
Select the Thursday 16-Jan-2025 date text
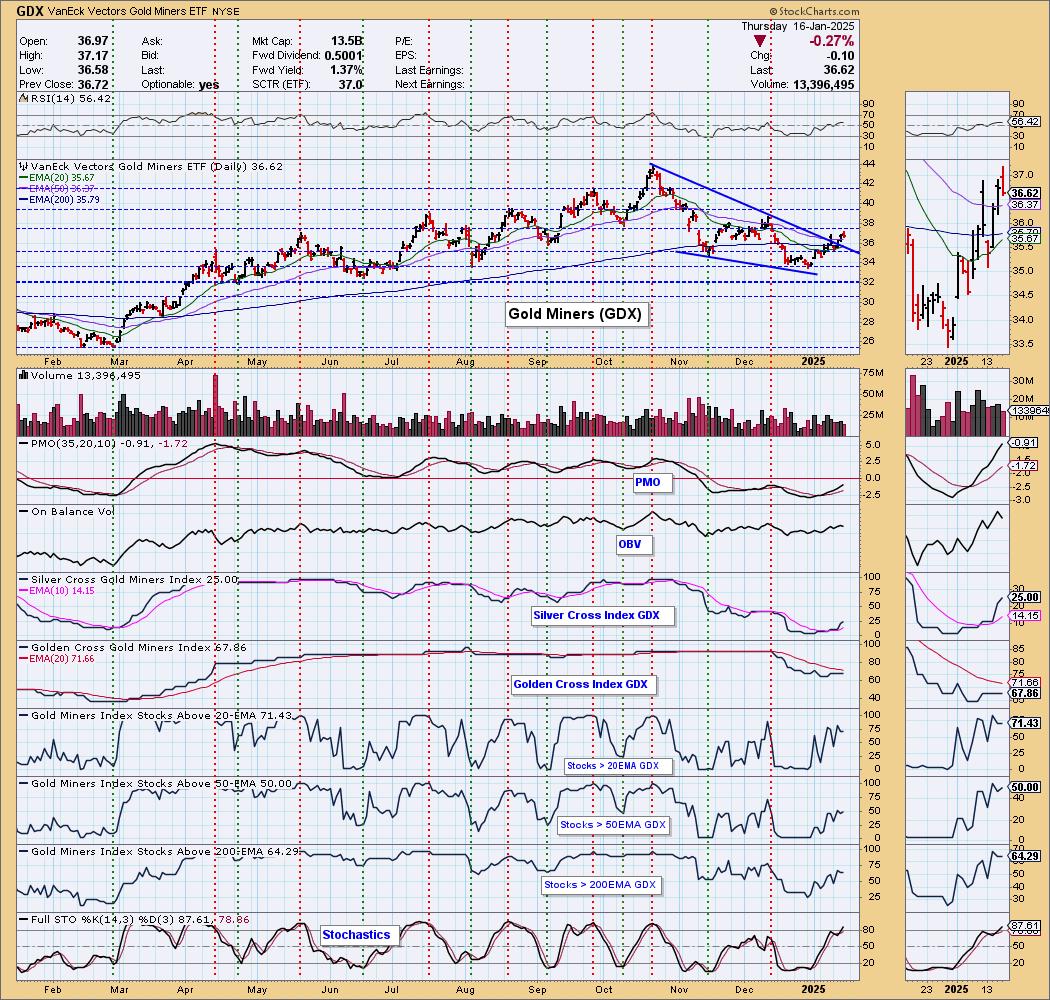click(797, 26)
